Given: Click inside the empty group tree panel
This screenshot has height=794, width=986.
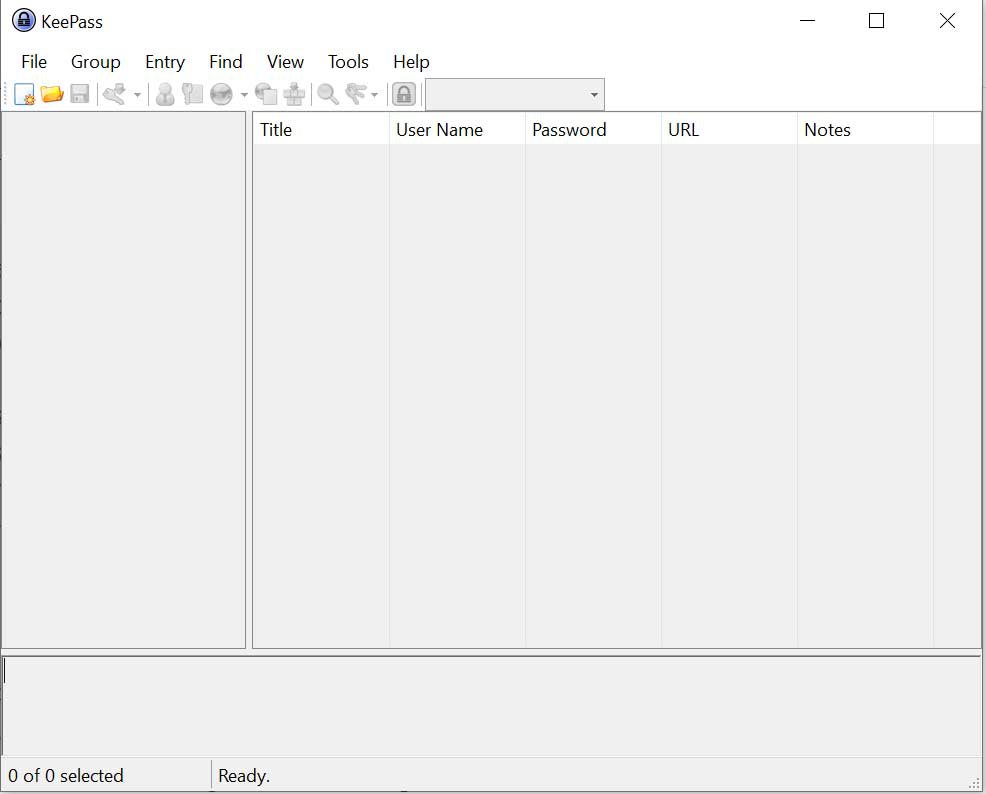Looking at the screenshot, I should (x=123, y=380).
